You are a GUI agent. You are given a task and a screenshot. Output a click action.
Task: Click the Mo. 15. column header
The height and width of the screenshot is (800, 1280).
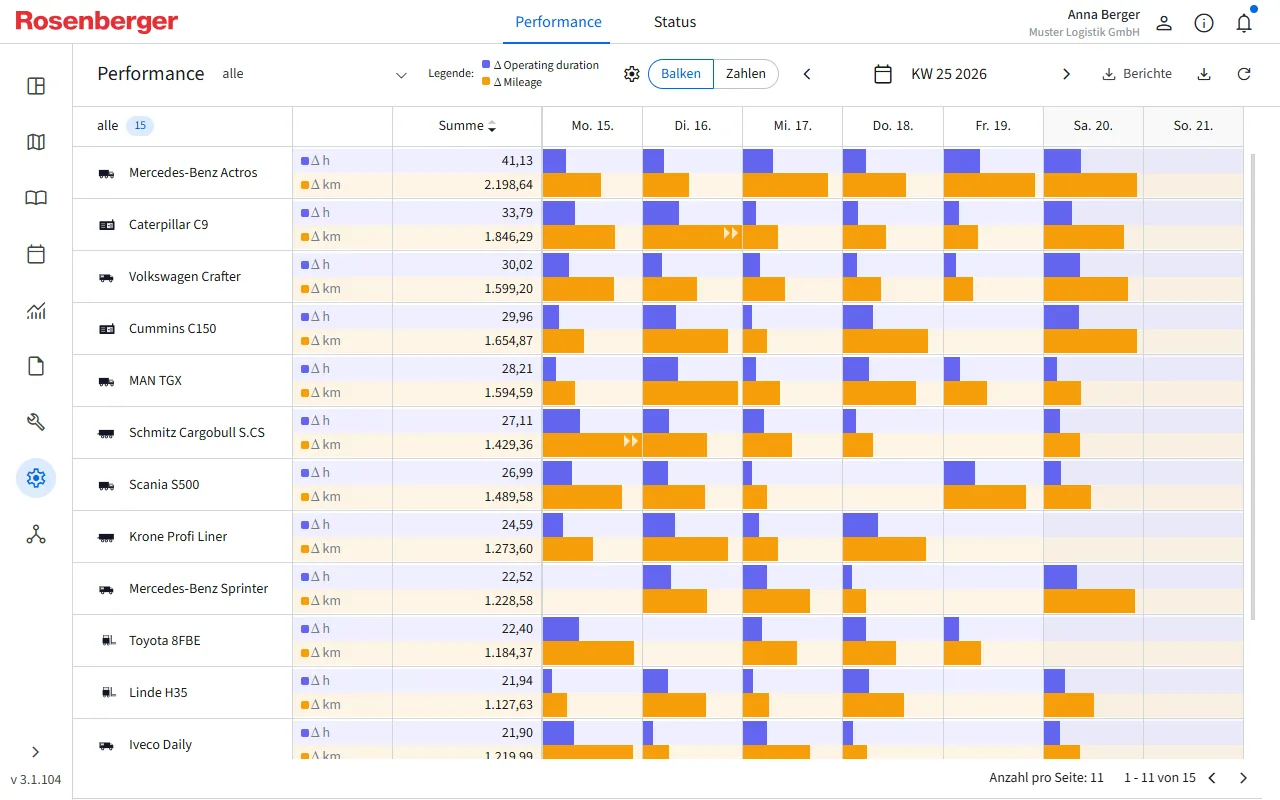(x=592, y=126)
